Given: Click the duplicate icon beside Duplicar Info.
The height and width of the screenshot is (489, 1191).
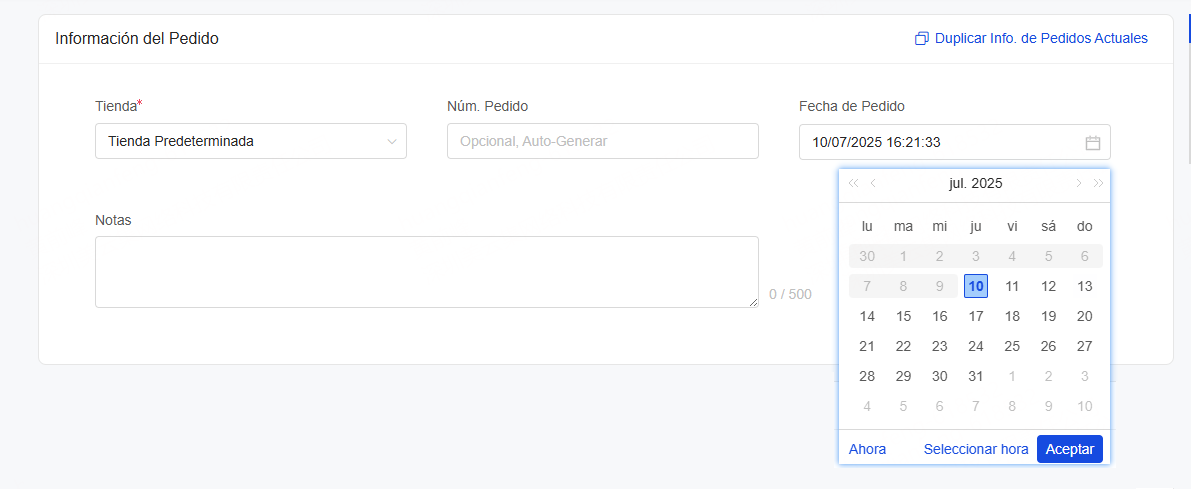Looking at the screenshot, I should (921, 39).
